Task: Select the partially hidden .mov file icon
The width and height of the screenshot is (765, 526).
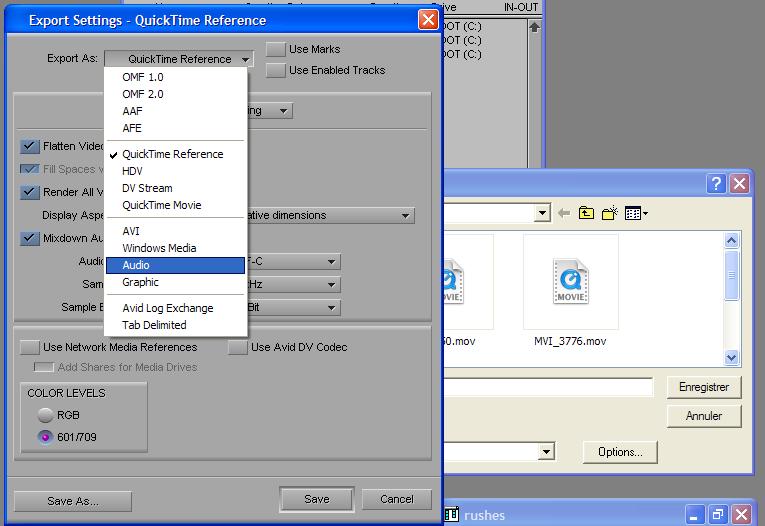Action: coord(453,282)
